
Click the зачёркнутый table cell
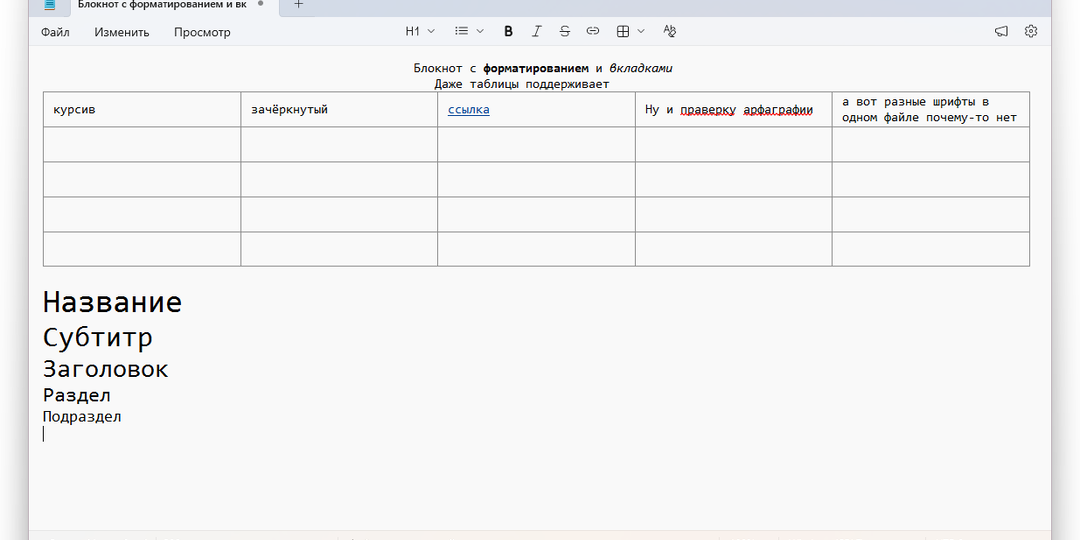(339, 110)
